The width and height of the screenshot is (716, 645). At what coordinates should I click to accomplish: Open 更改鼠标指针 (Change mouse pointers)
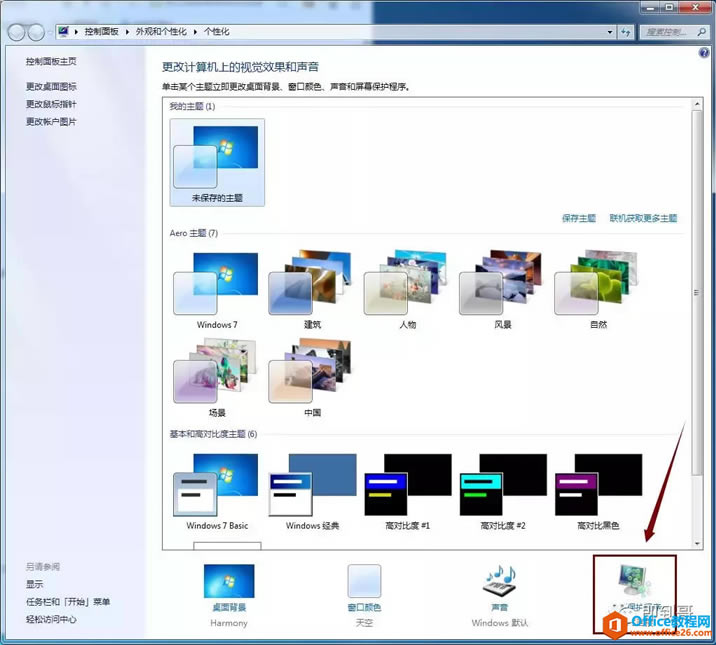point(51,104)
